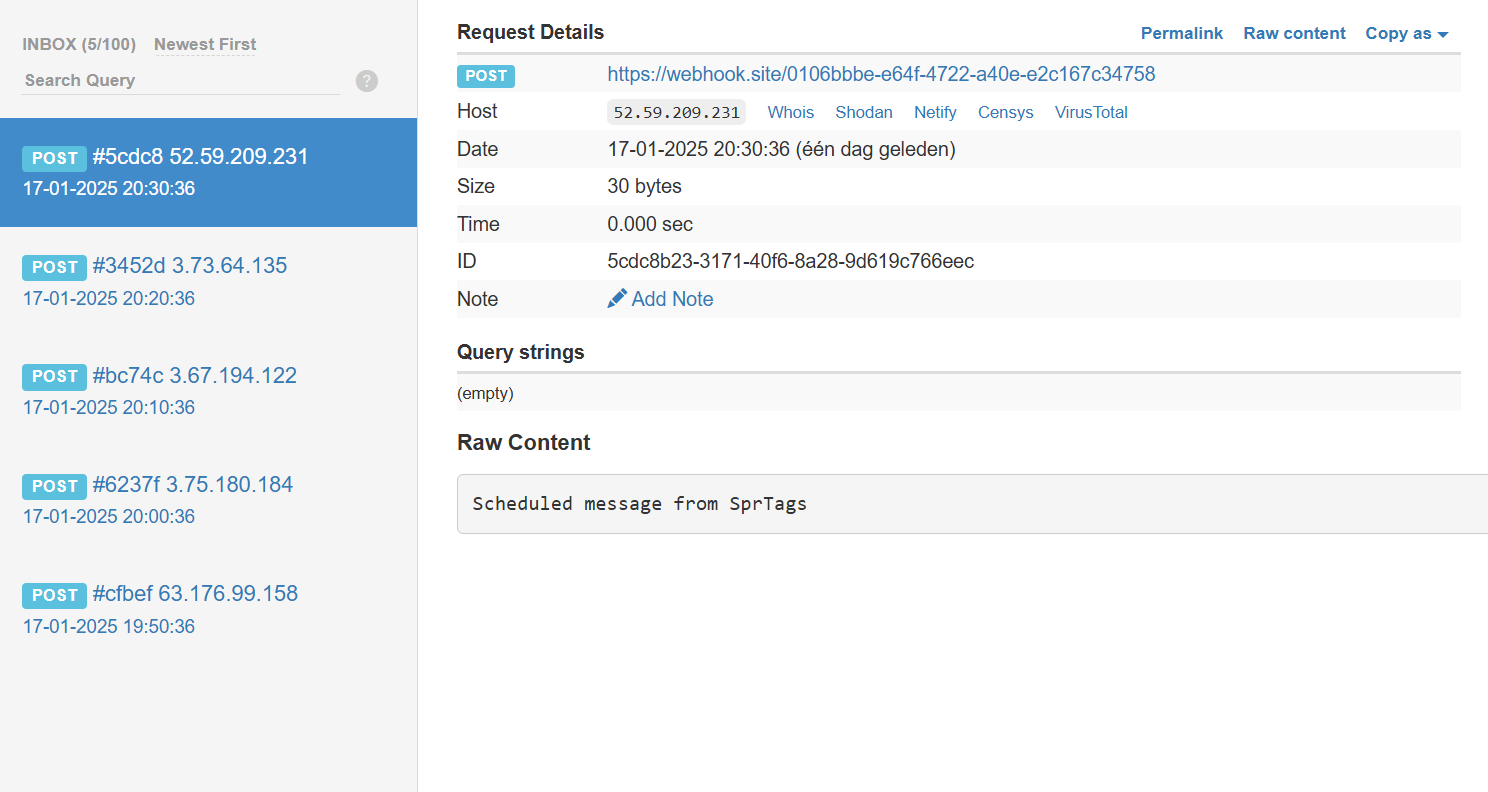The width and height of the screenshot is (1488, 792).
Task: Click the POST badge of request #bc74c
Action: point(54,376)
